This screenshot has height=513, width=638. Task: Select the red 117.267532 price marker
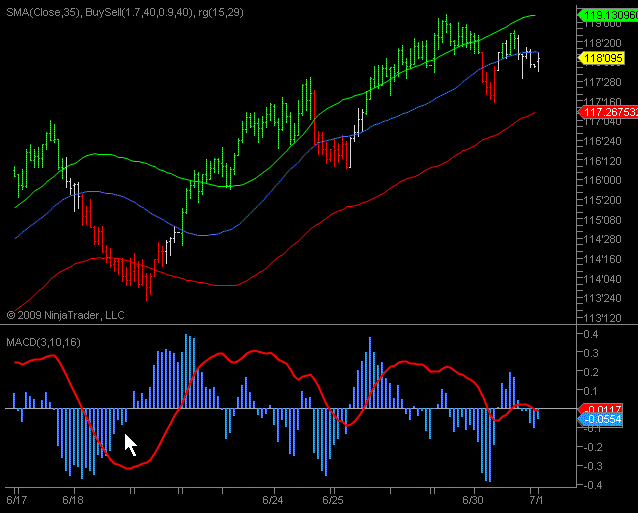pos(608,113)
